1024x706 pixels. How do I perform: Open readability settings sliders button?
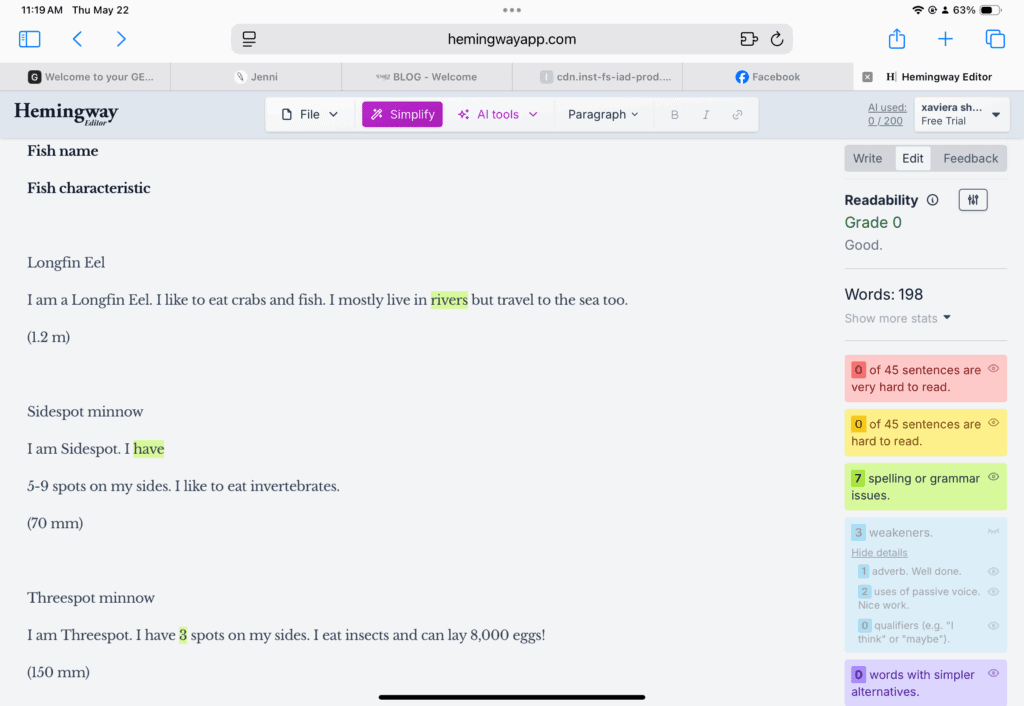coord(973,200)
